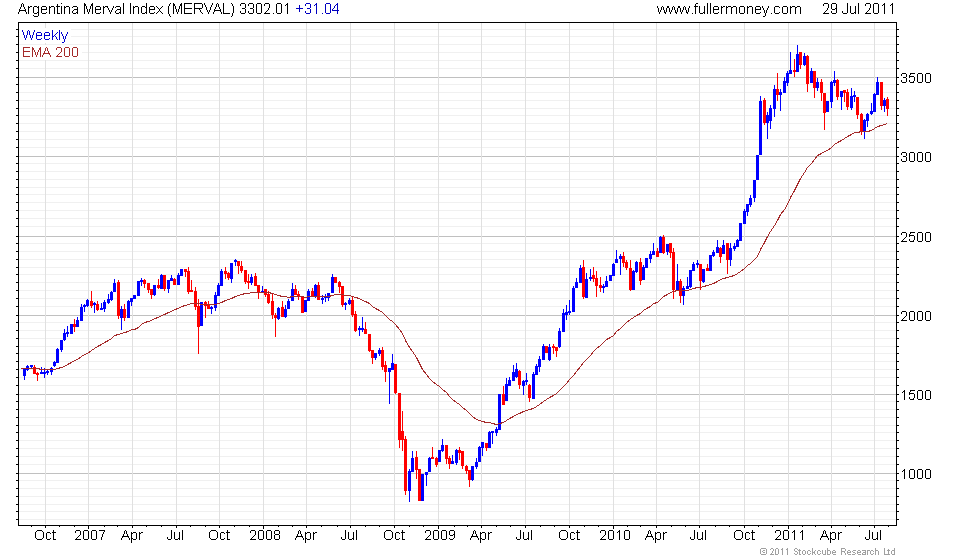Click the Stockcube Research Ltd copyright text

click(x=828, y=552)
